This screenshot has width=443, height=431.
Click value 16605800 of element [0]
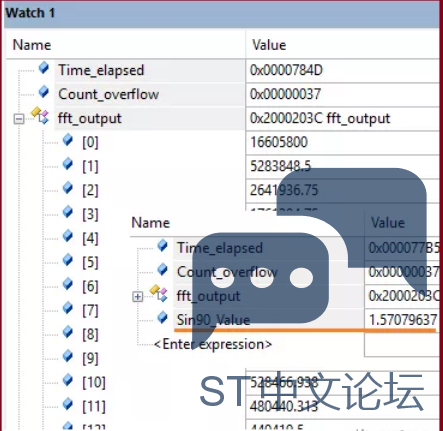click(279, 142)
